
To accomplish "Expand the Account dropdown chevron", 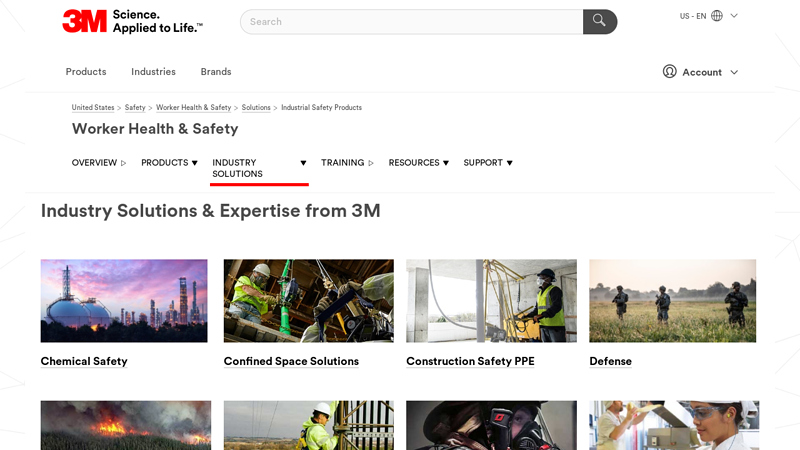I will click(734, 72).
